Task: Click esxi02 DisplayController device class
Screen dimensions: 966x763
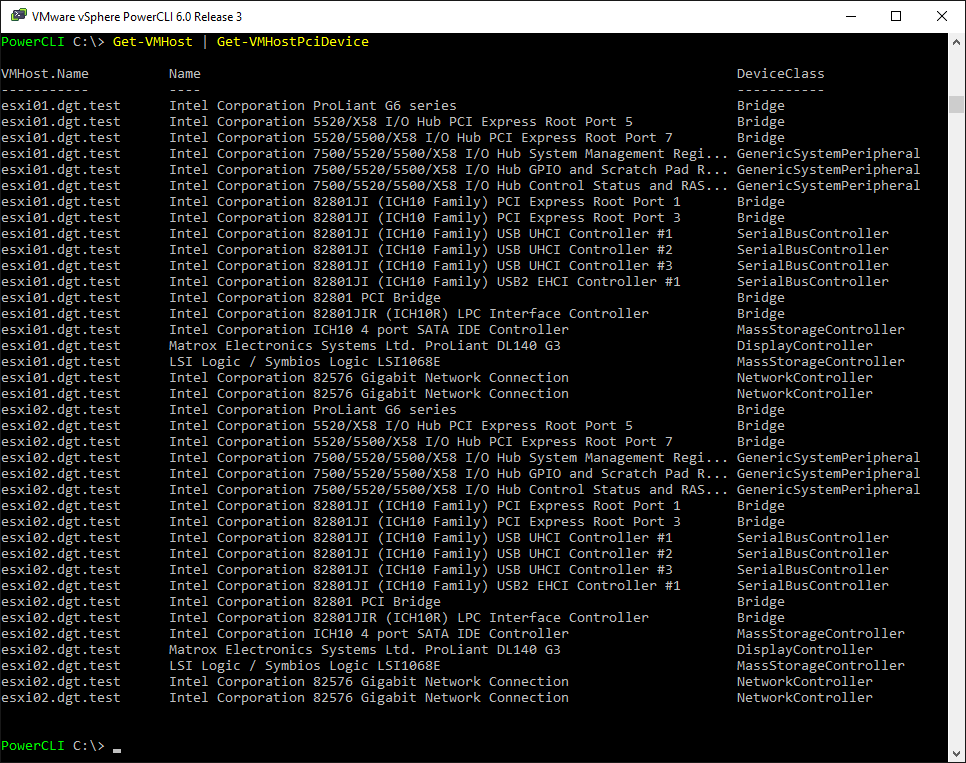Action: click(x=805, y=650)
